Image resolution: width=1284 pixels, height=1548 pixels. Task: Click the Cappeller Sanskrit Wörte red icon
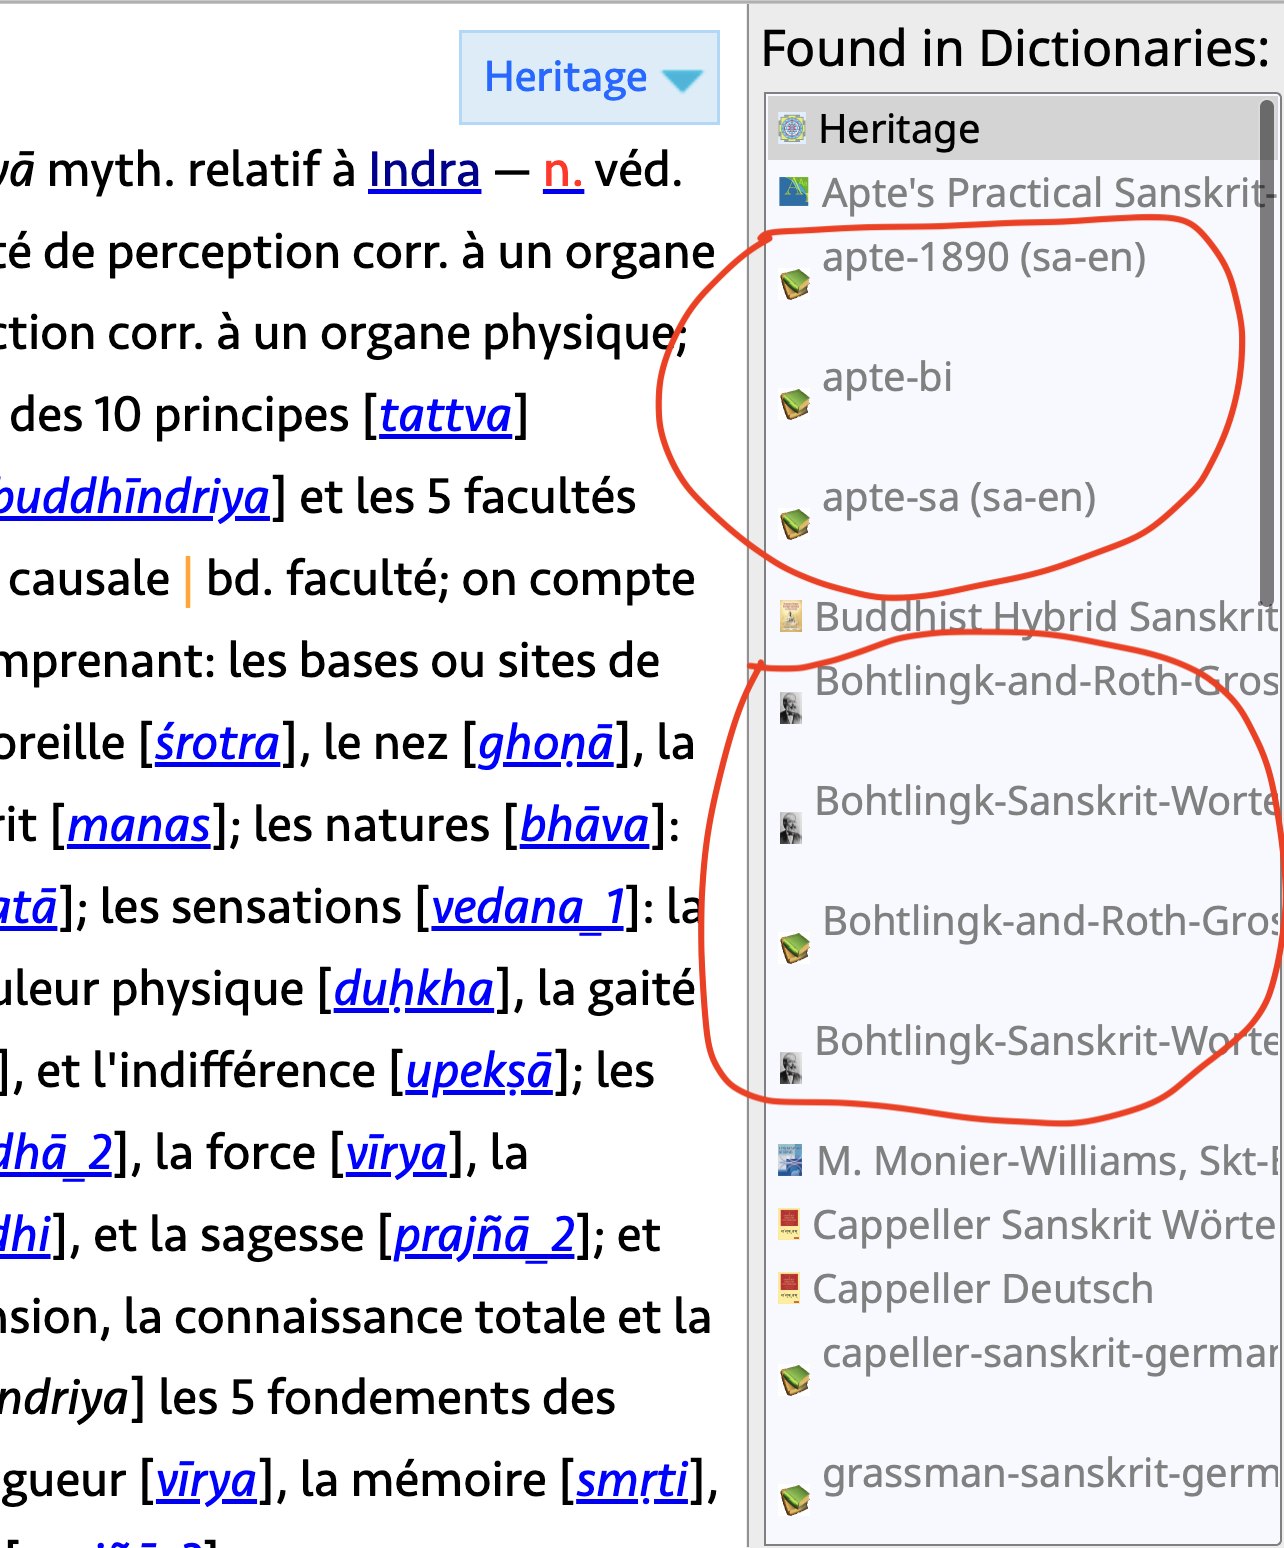pos(789,1224)
